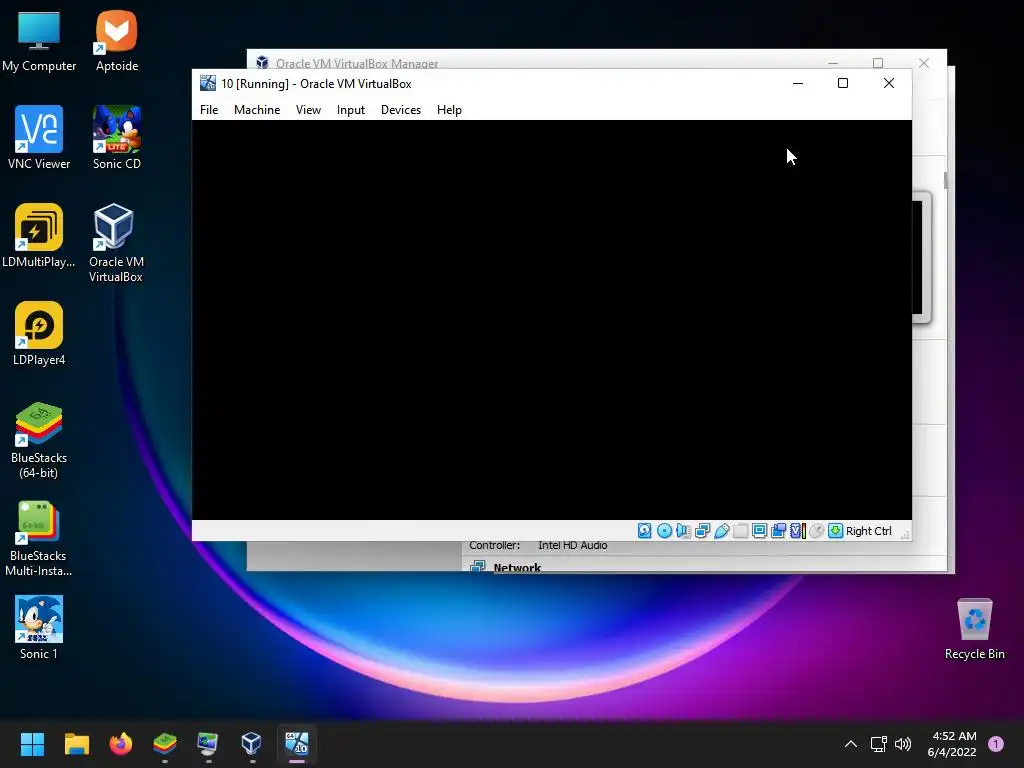Click the recording status icon
1024x768 pixels.
[778, 531]
